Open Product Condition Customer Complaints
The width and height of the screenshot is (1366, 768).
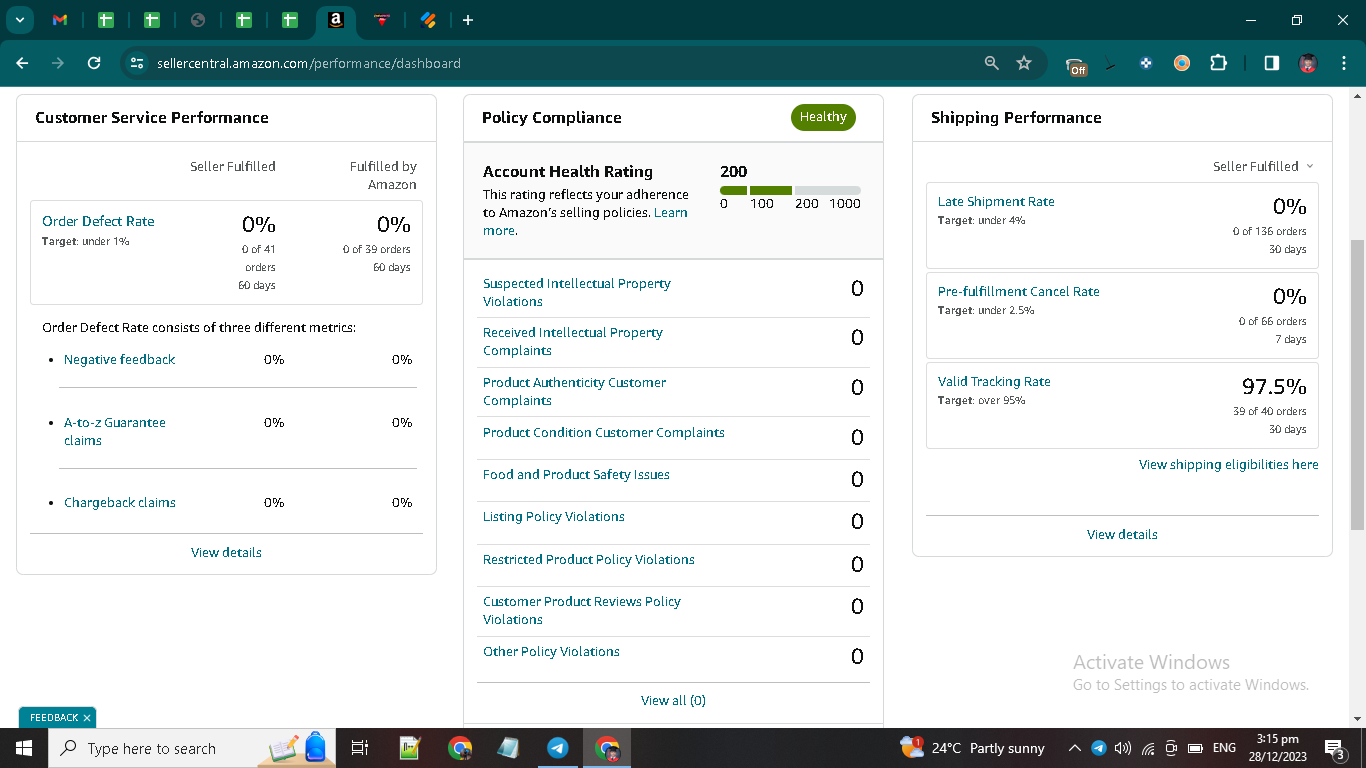pyautogui.click(x=603, y=432)
